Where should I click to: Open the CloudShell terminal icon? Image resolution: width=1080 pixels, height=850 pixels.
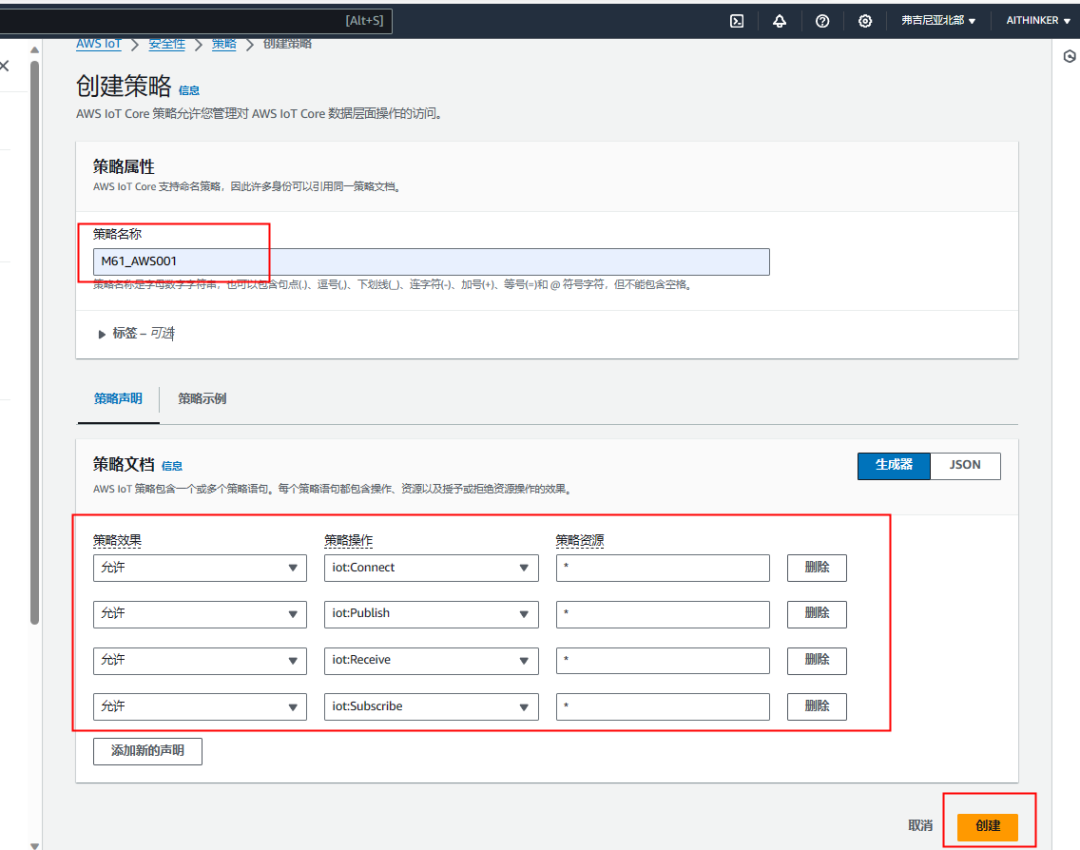736,21
